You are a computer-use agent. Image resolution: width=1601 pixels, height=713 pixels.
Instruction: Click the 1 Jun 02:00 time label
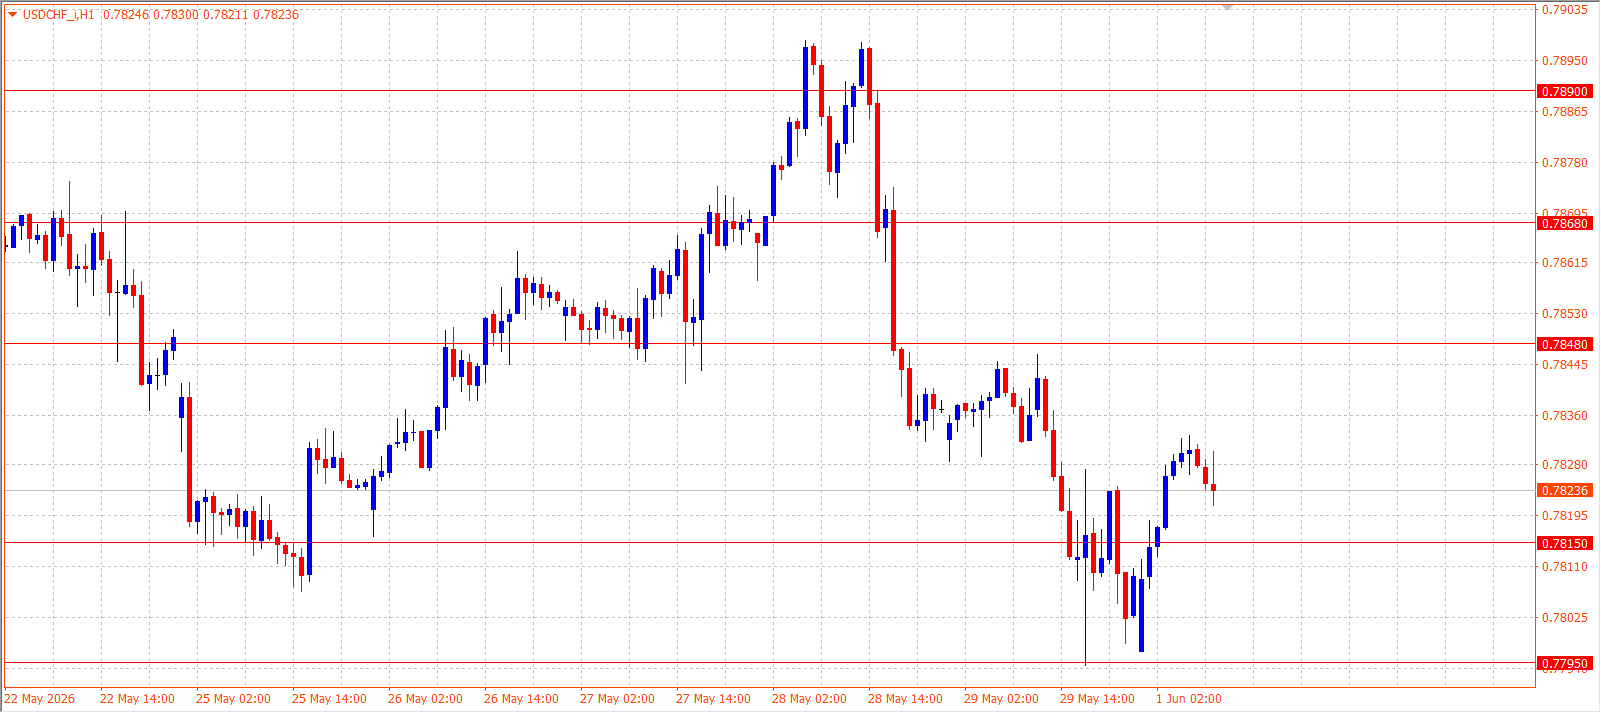click(1189, 699)
